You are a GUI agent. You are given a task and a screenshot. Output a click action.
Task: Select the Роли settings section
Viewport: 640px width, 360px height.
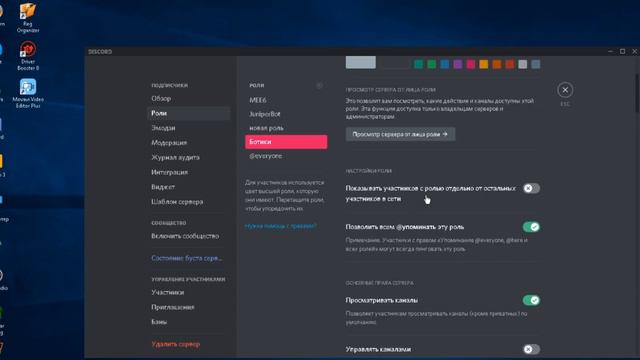point(188,113)
